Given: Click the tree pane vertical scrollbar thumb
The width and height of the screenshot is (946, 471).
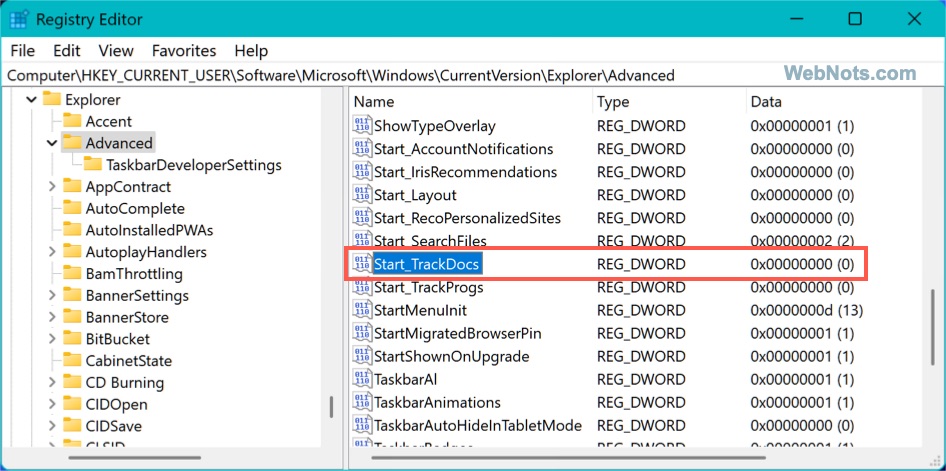Looking at the screenshot, I should point(331,408).
